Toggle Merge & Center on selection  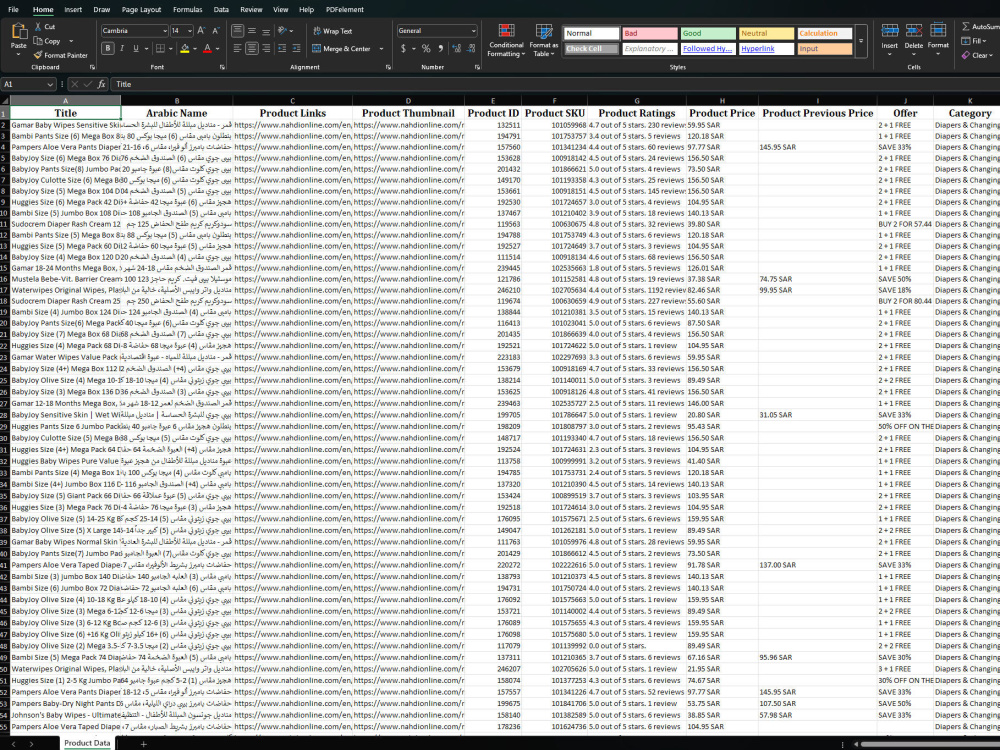342,48
